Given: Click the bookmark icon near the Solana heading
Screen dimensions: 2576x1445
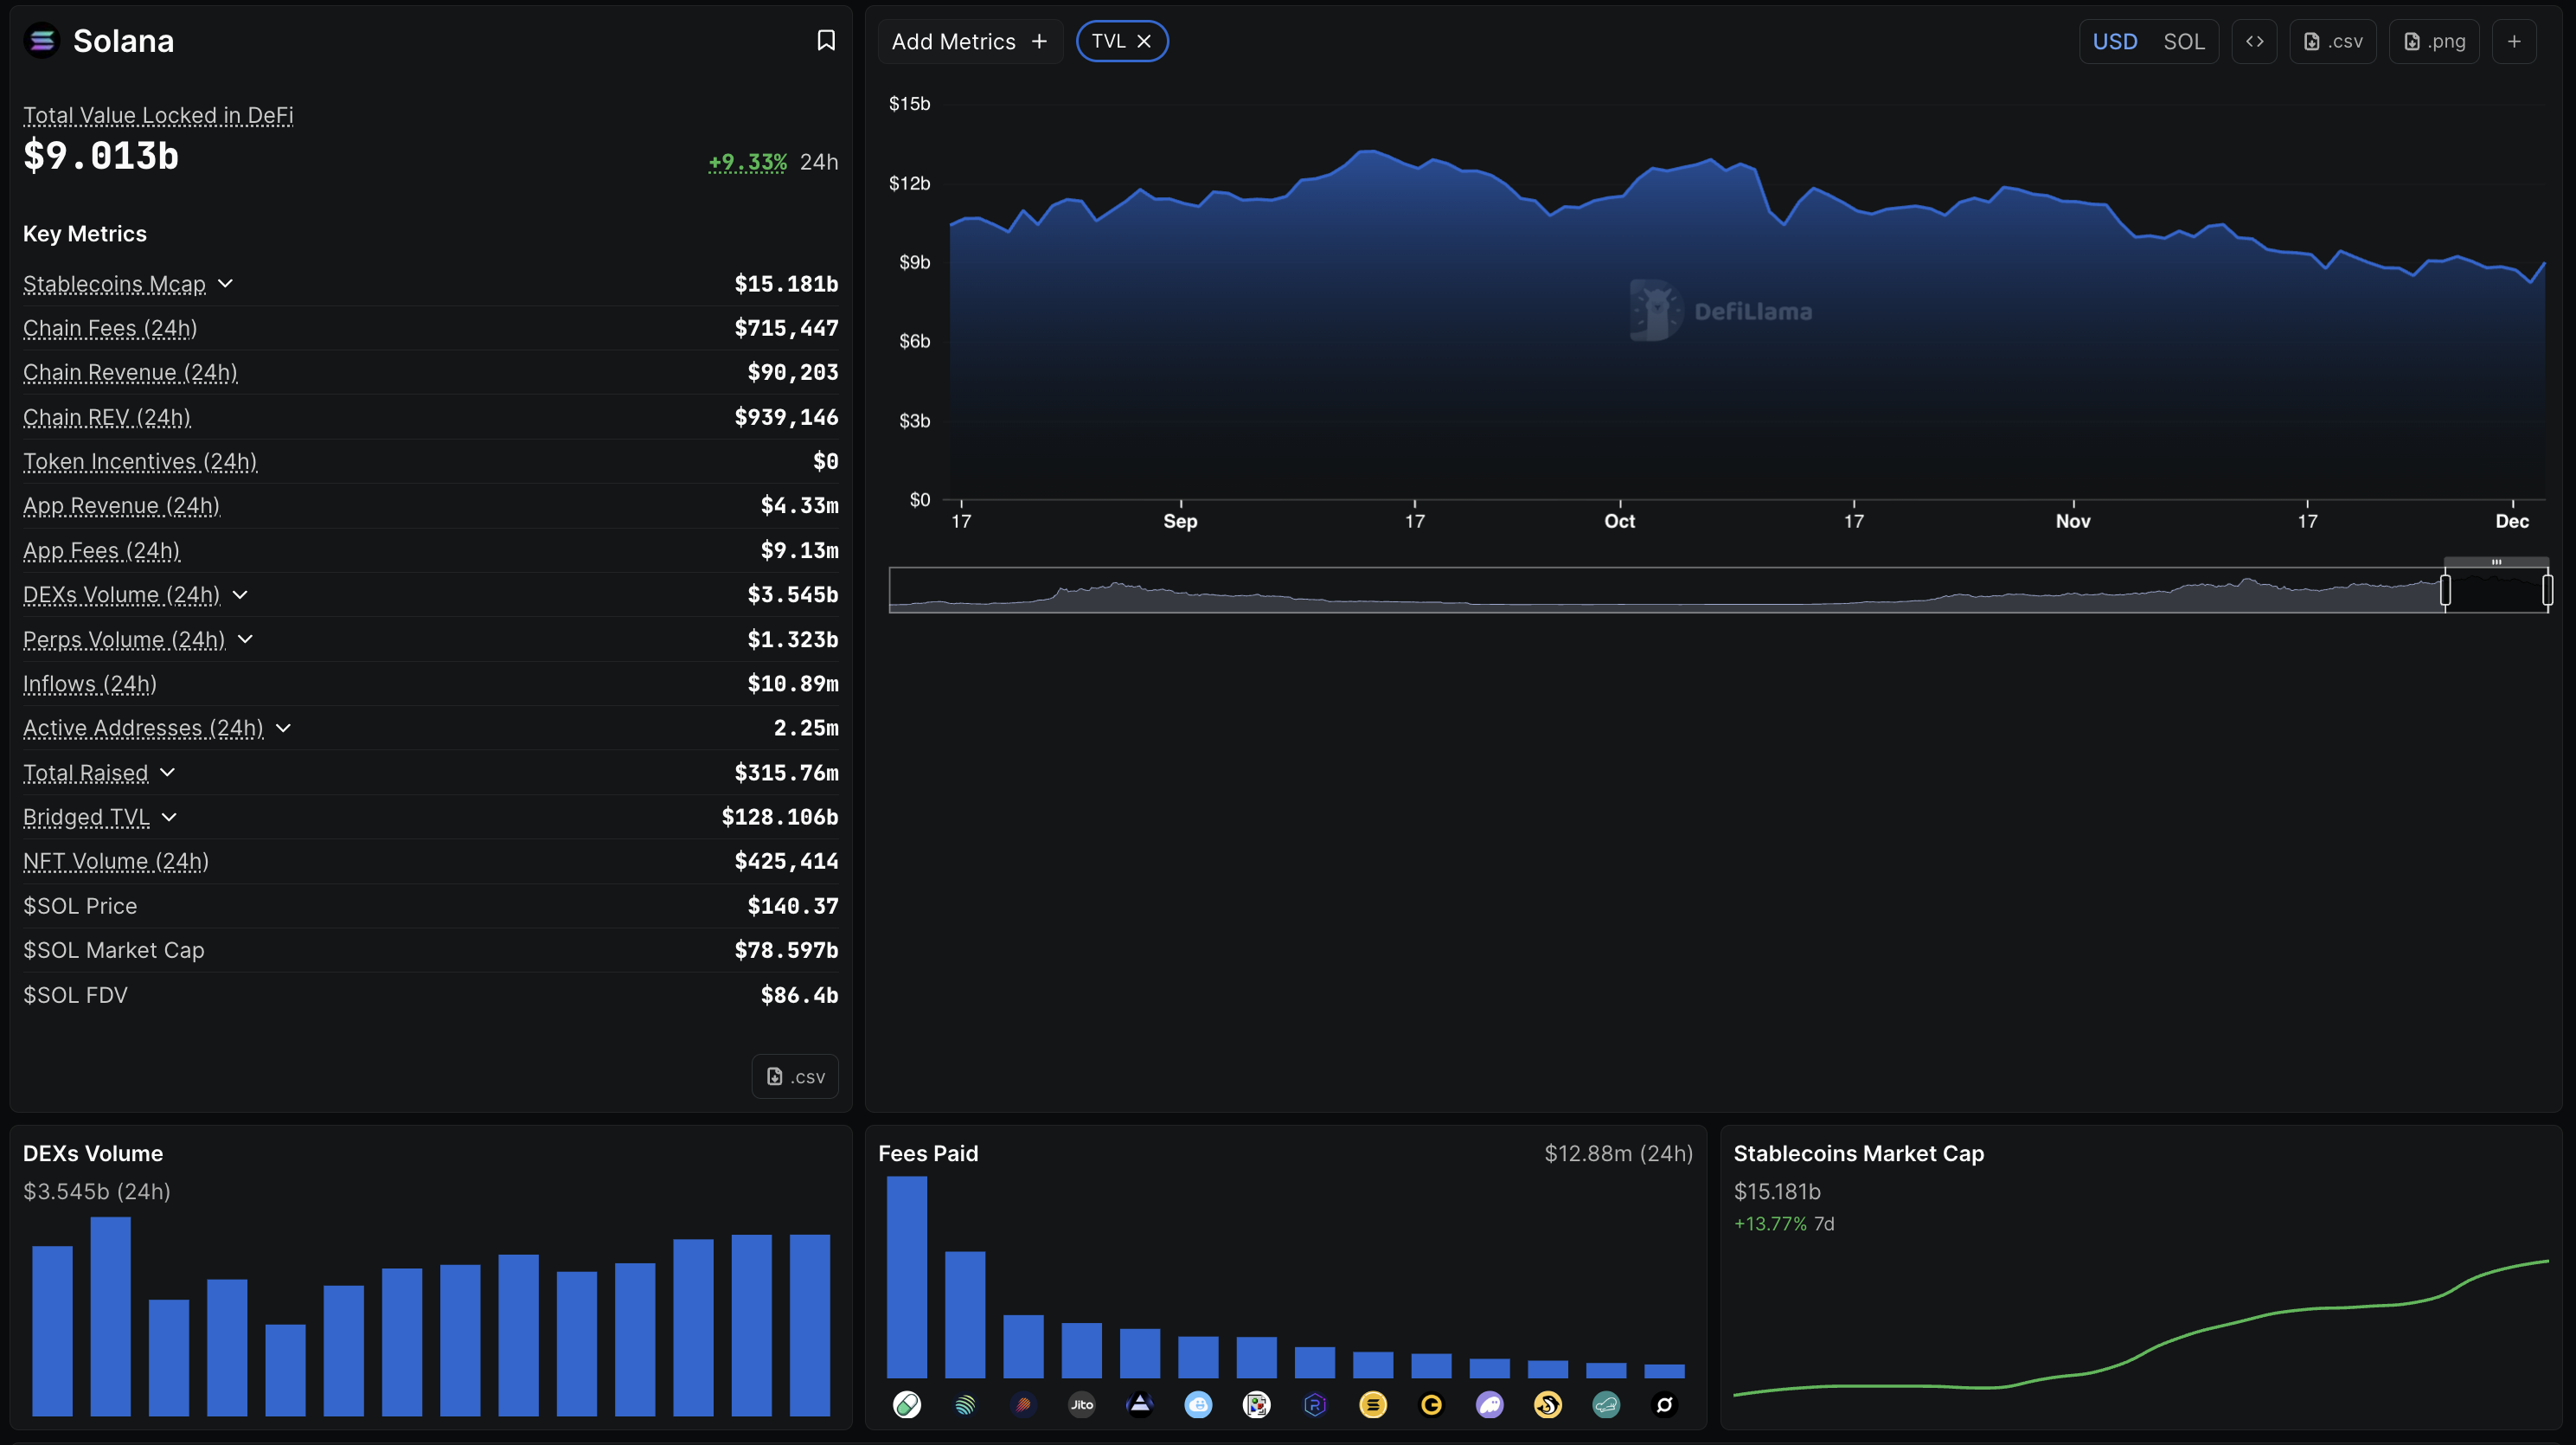Looking at the screenshot, I should pos(826,40).
